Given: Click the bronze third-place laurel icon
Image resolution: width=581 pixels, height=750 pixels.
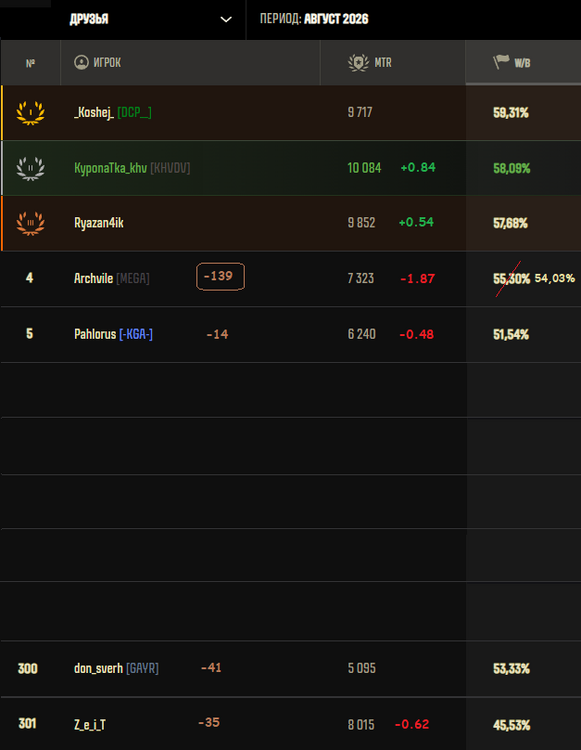Looking at the screenshot, I should click(31, 223).
